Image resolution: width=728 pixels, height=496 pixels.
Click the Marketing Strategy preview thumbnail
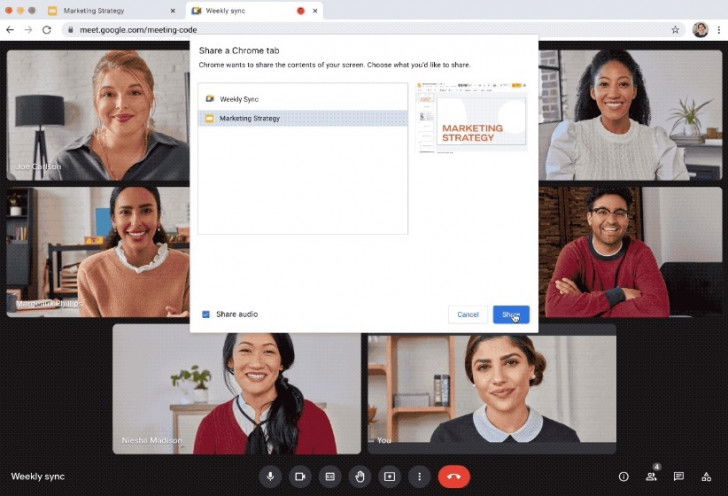pyautogui.click(x=472, y=121)
